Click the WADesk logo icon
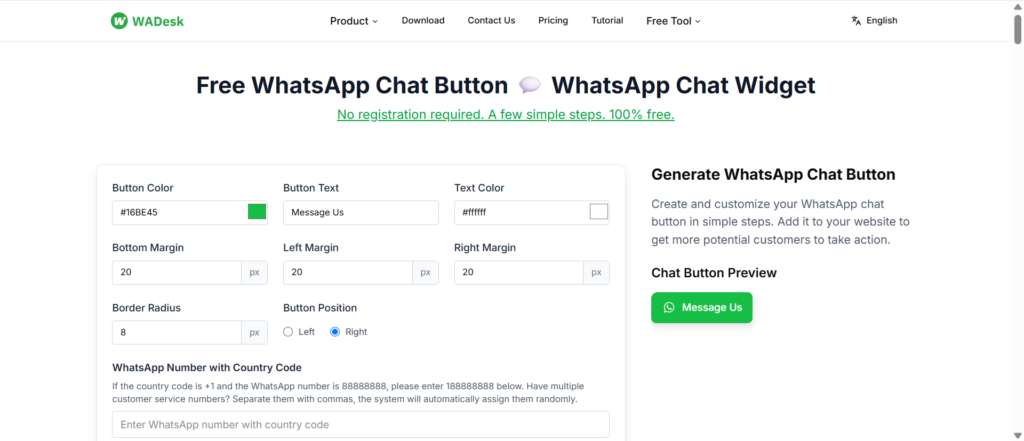Image resolution: width=1024 pixels, height=441 pixels. [x=119, y=20]
